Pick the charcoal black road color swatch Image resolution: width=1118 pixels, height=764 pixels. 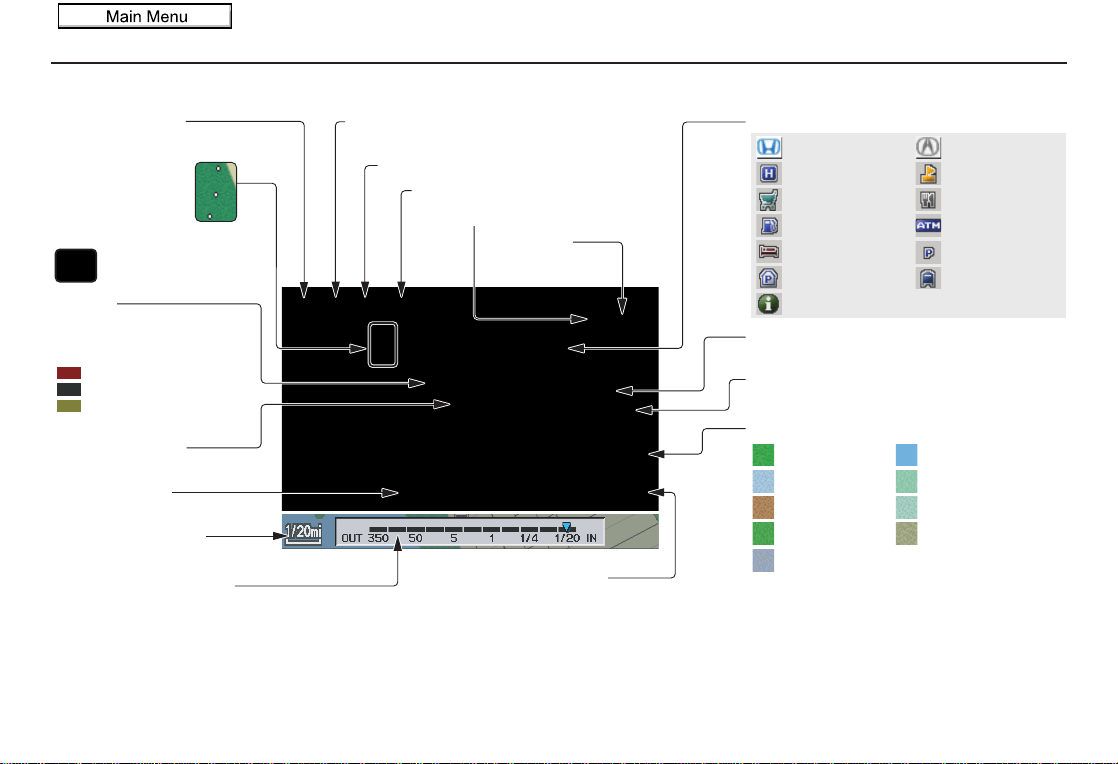(69, 389)
